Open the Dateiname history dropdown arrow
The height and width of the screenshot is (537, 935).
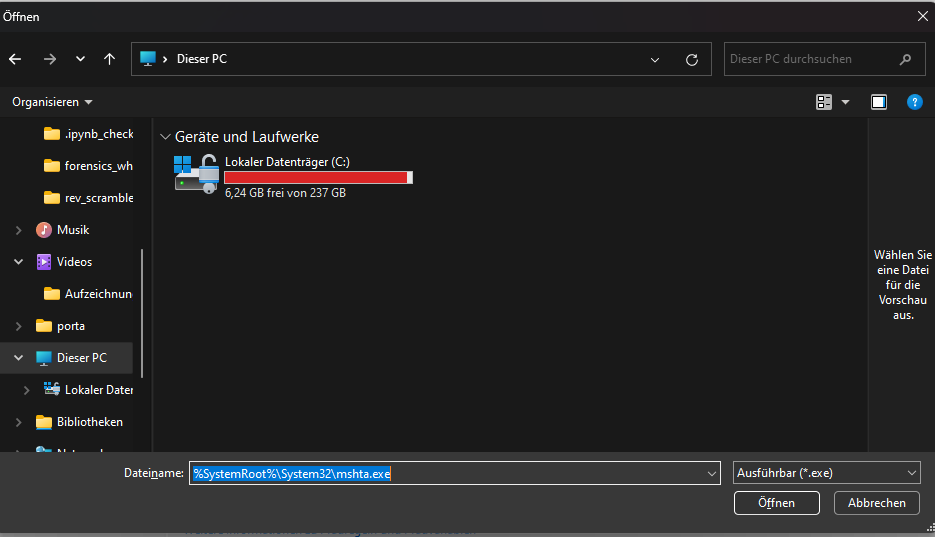point(711,473)
